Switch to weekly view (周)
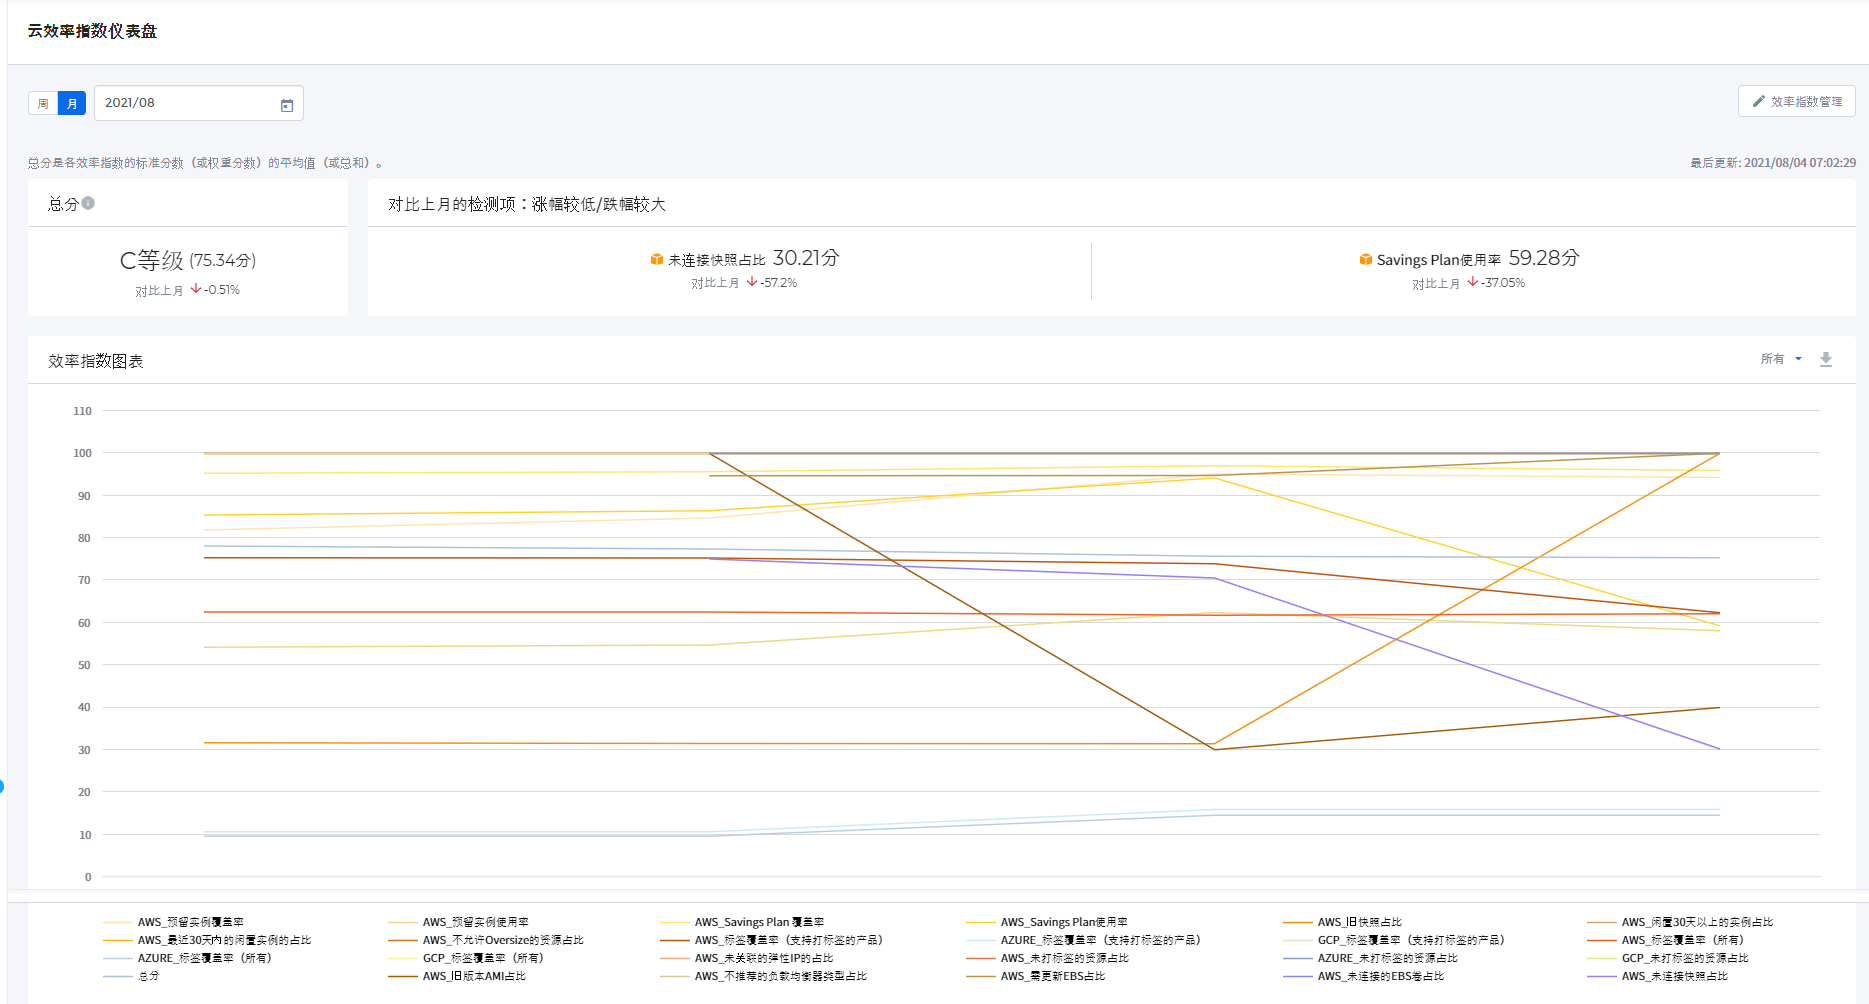Viewport: 1869px width, 1004px height. [43, 103]
